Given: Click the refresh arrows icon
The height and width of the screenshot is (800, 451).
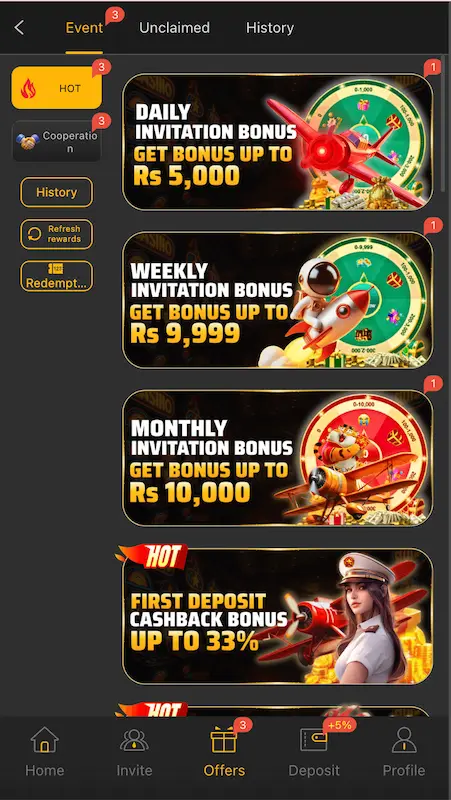Looking at the screenshot, I should [34, 234].
